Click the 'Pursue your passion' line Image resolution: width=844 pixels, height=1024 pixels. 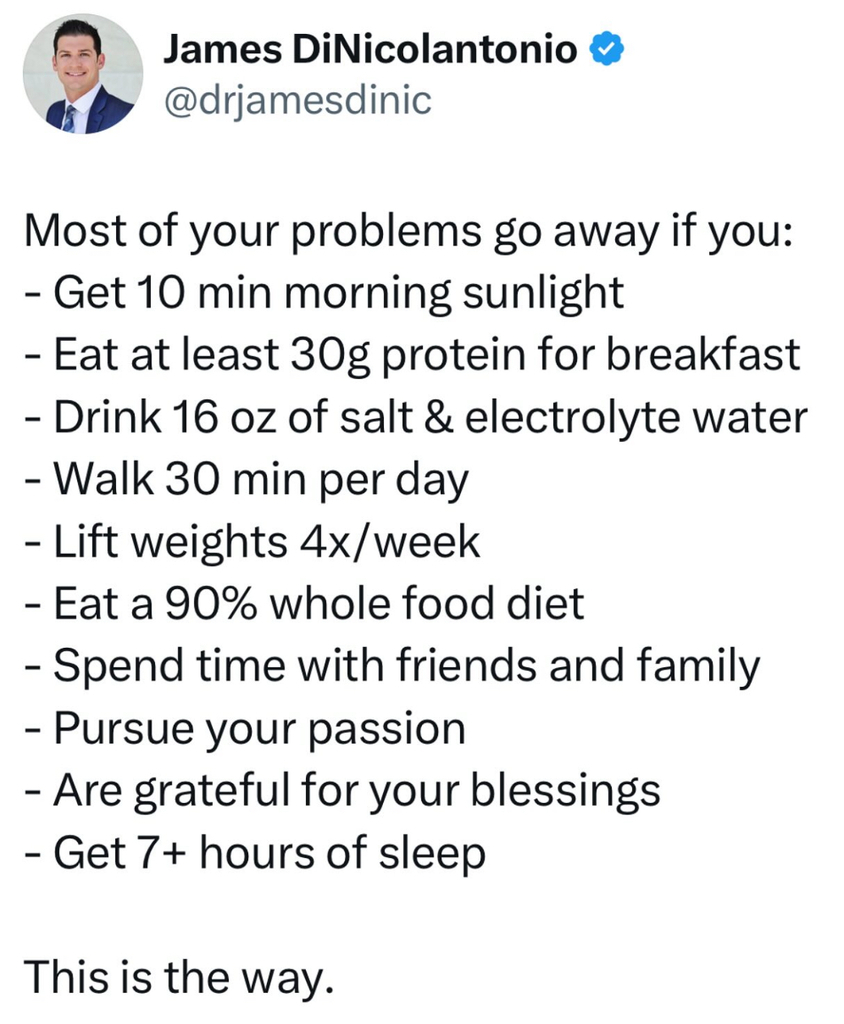pos(245,729)
